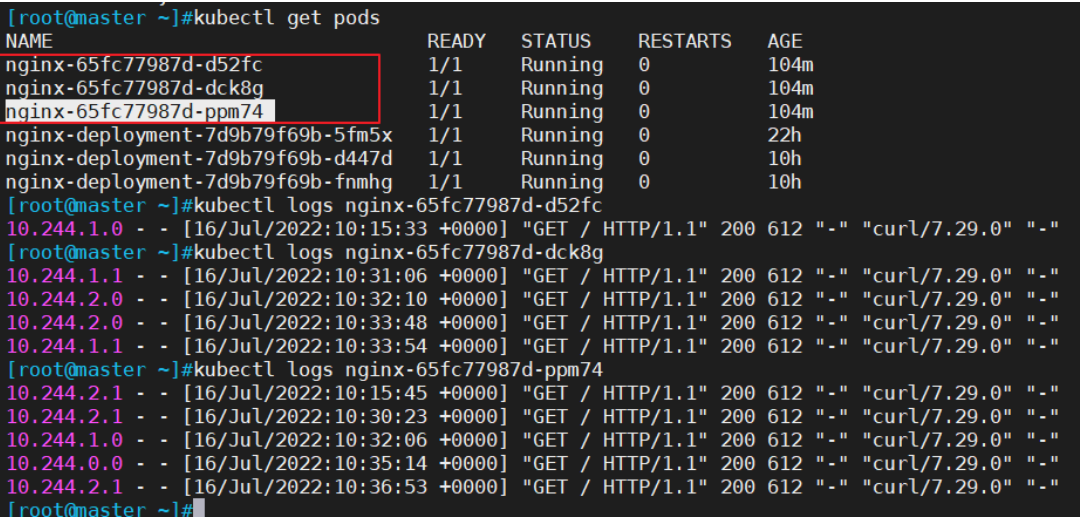Select pod nginx-65fc77987d-d52fc in the pods list
Viewport: 1080px width, 517px height.
[x=134, y=65]
